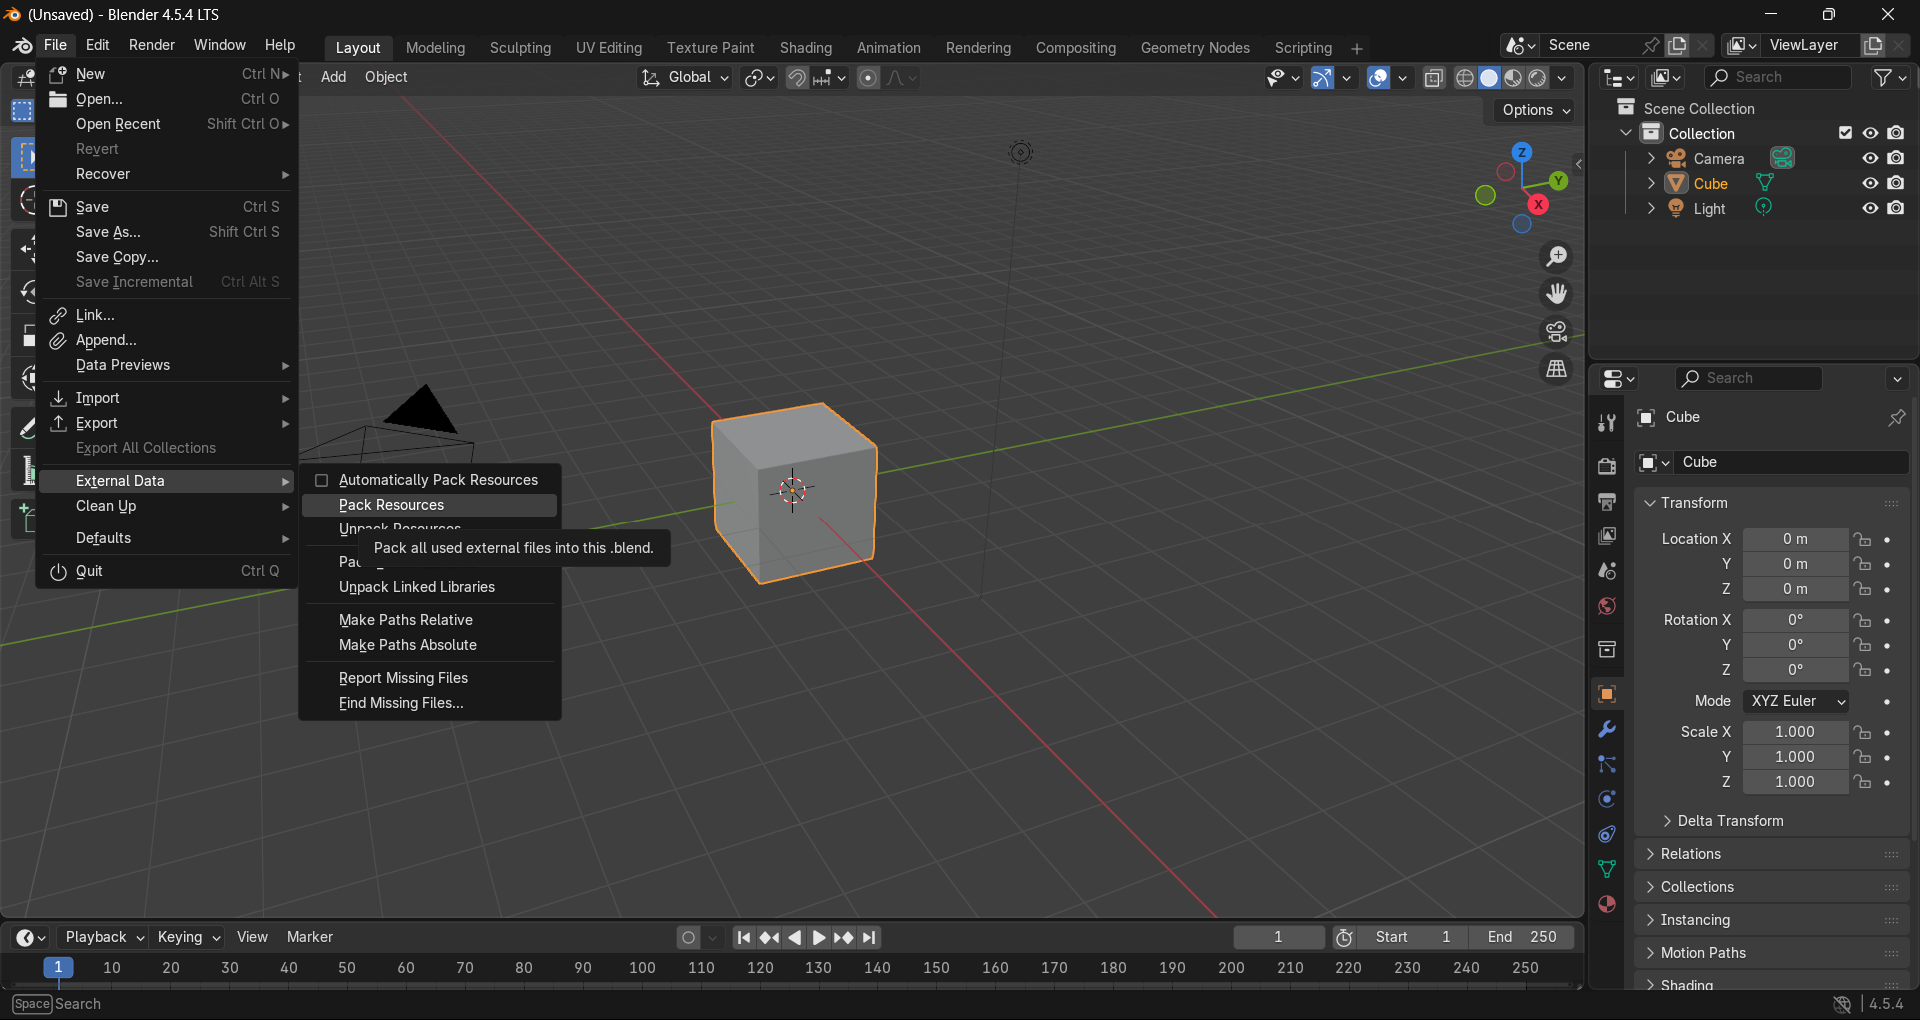Hide Cube in viewport via eye icon

(x=1870, y=183)
